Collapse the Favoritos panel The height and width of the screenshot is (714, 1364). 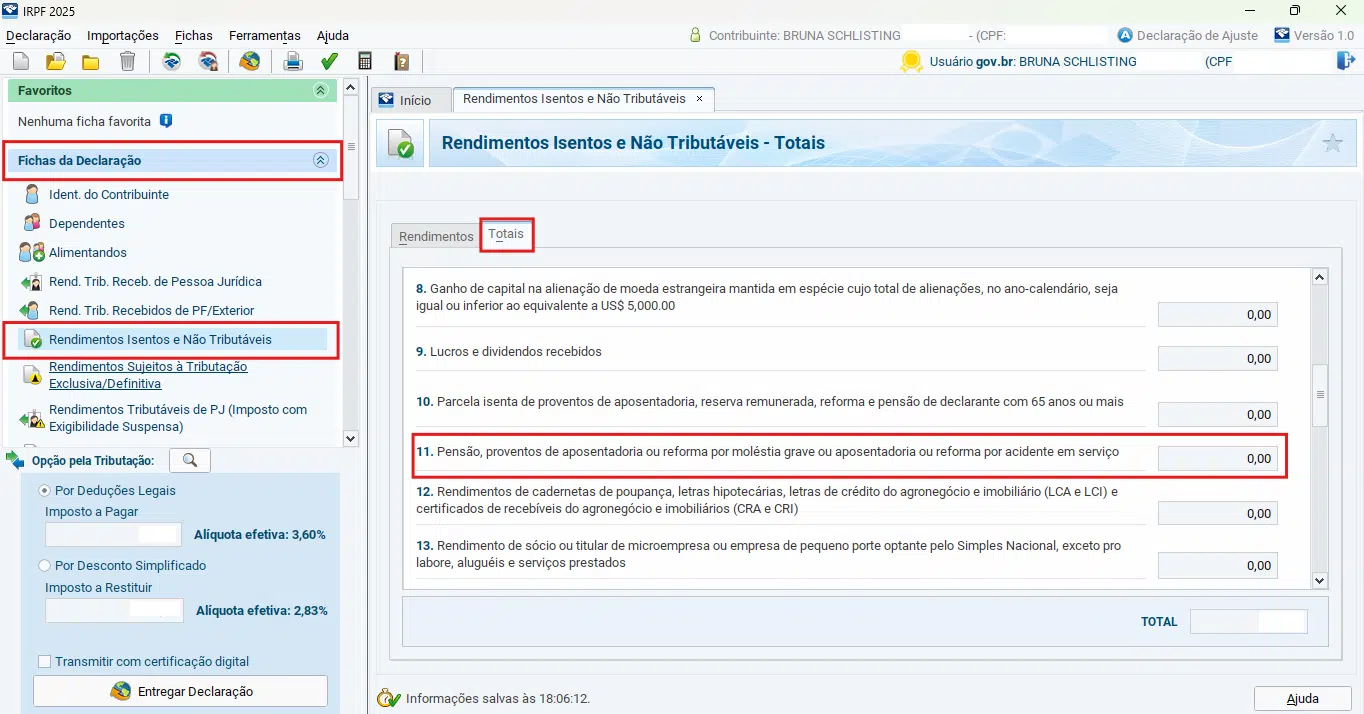(x=320, y=90)
